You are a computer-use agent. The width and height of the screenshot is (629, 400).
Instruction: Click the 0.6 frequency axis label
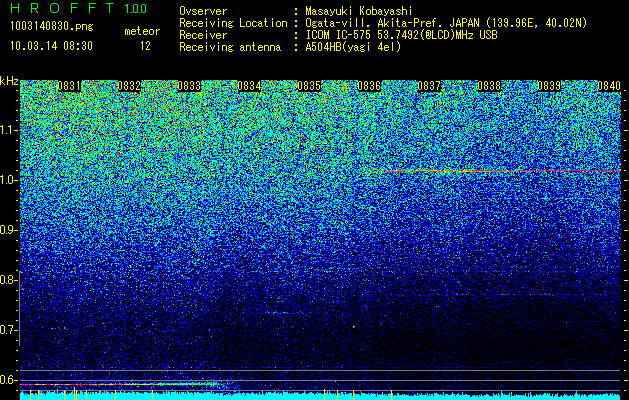(x=7, y=380)
